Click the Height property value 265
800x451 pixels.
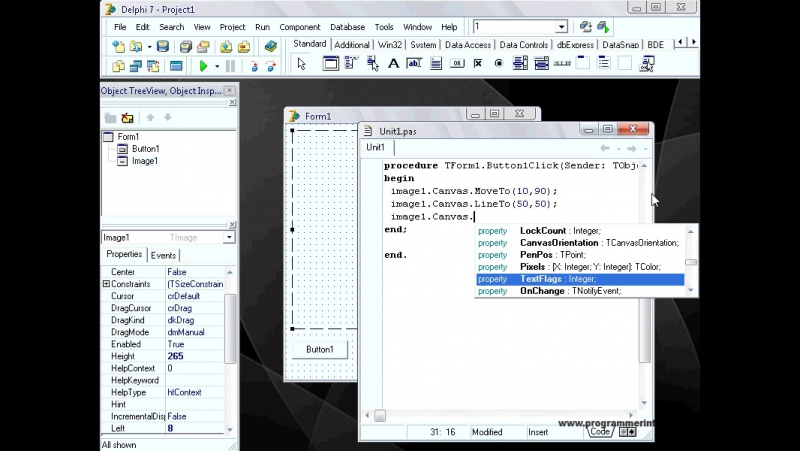pos(195,356)
